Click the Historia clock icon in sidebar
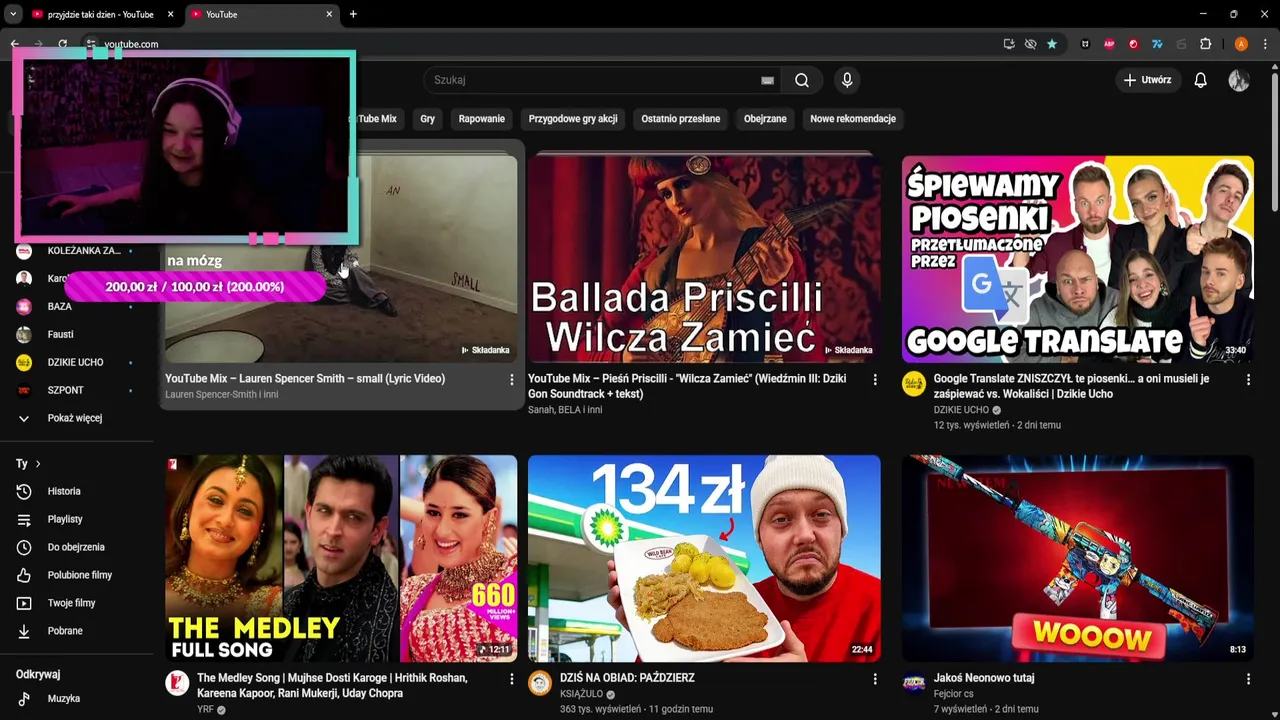Screen dimensions: 1280x720 pos(24,491)
